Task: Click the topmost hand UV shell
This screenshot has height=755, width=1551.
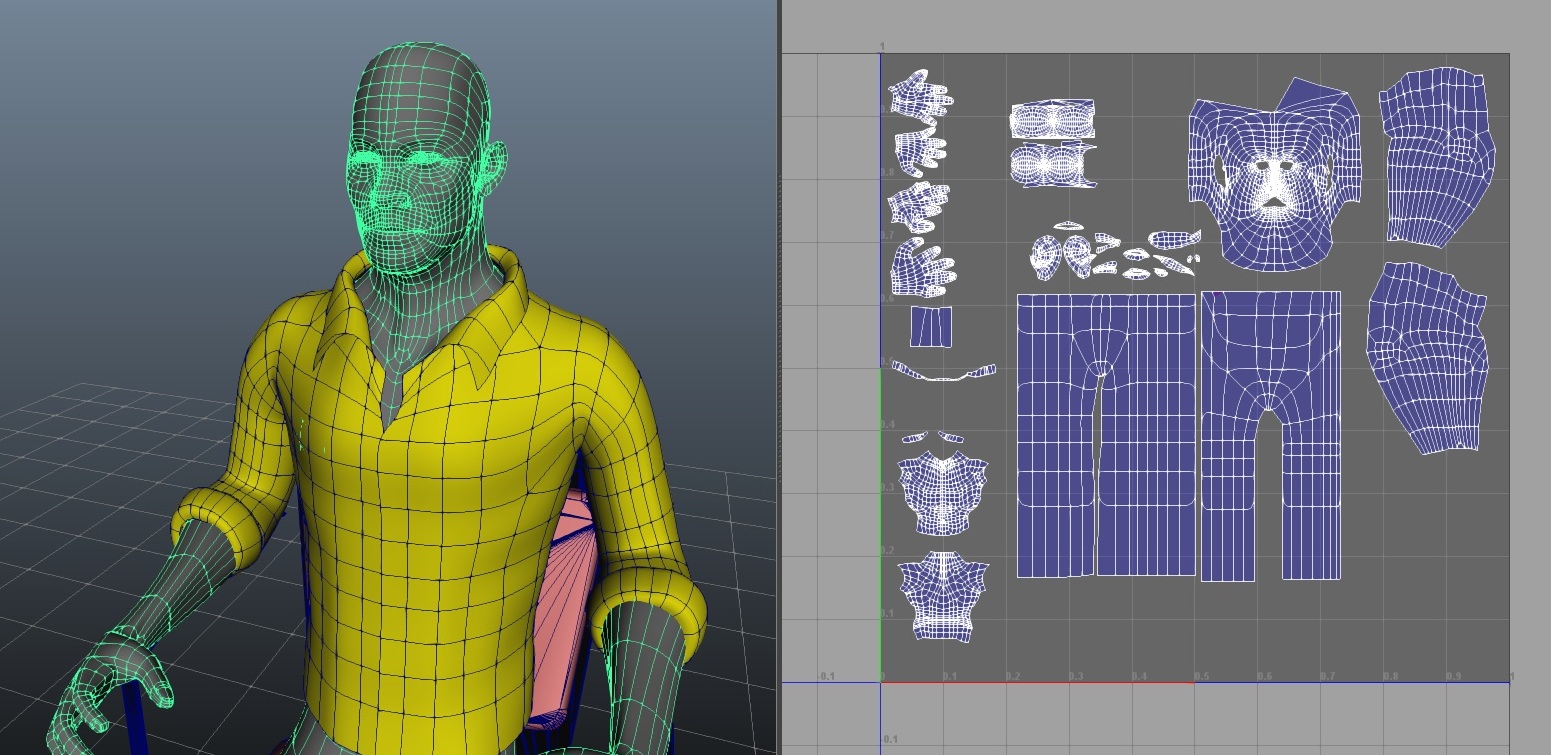Action: click(921, 95)
